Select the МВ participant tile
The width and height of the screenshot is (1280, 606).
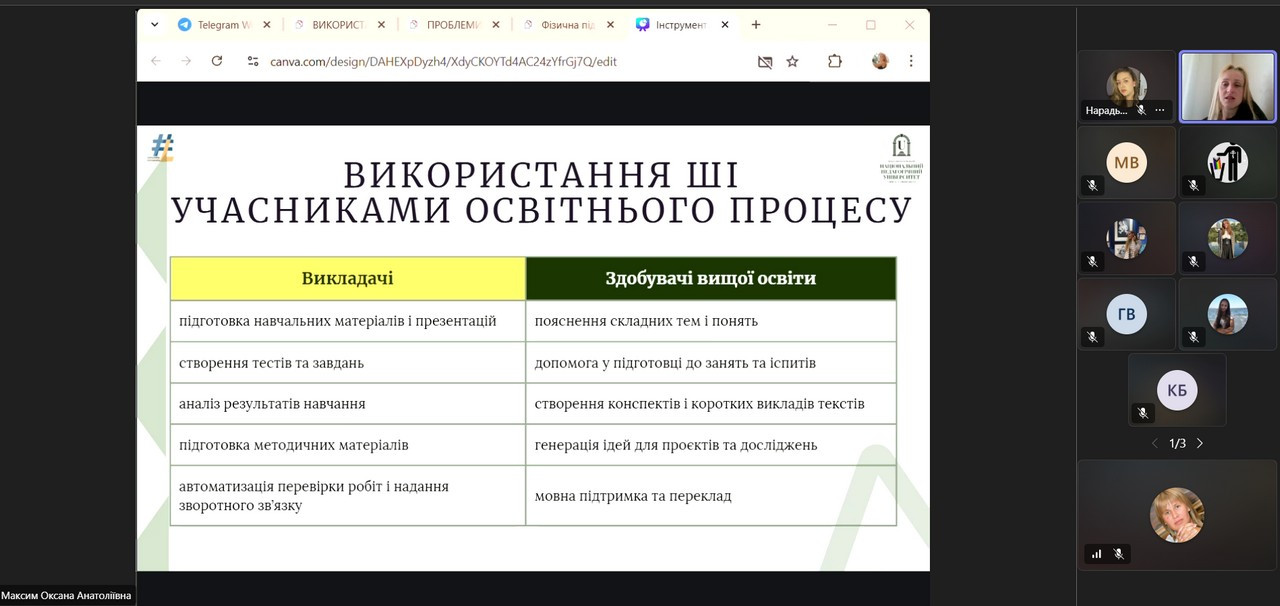[x=1126, y=163]
